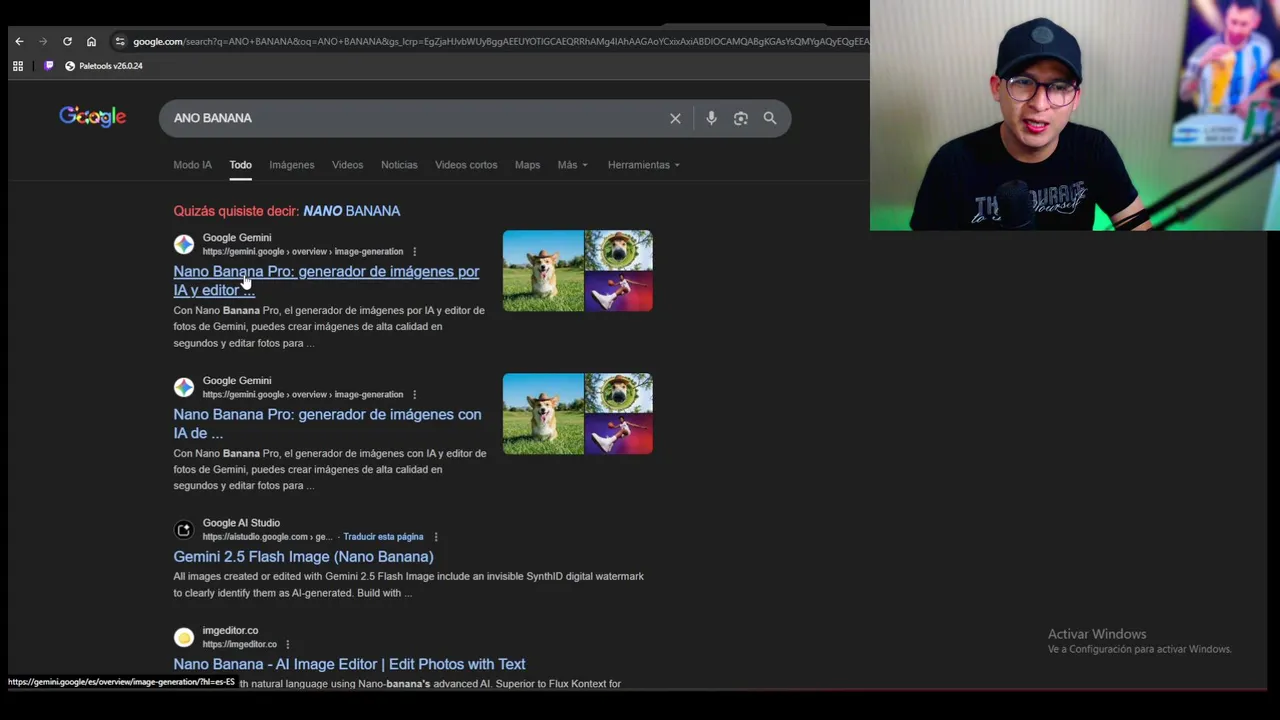Viewport: 1280px width, 720px height.
Task: Reload the page with the refresh icon
Action: click(67, 41)
